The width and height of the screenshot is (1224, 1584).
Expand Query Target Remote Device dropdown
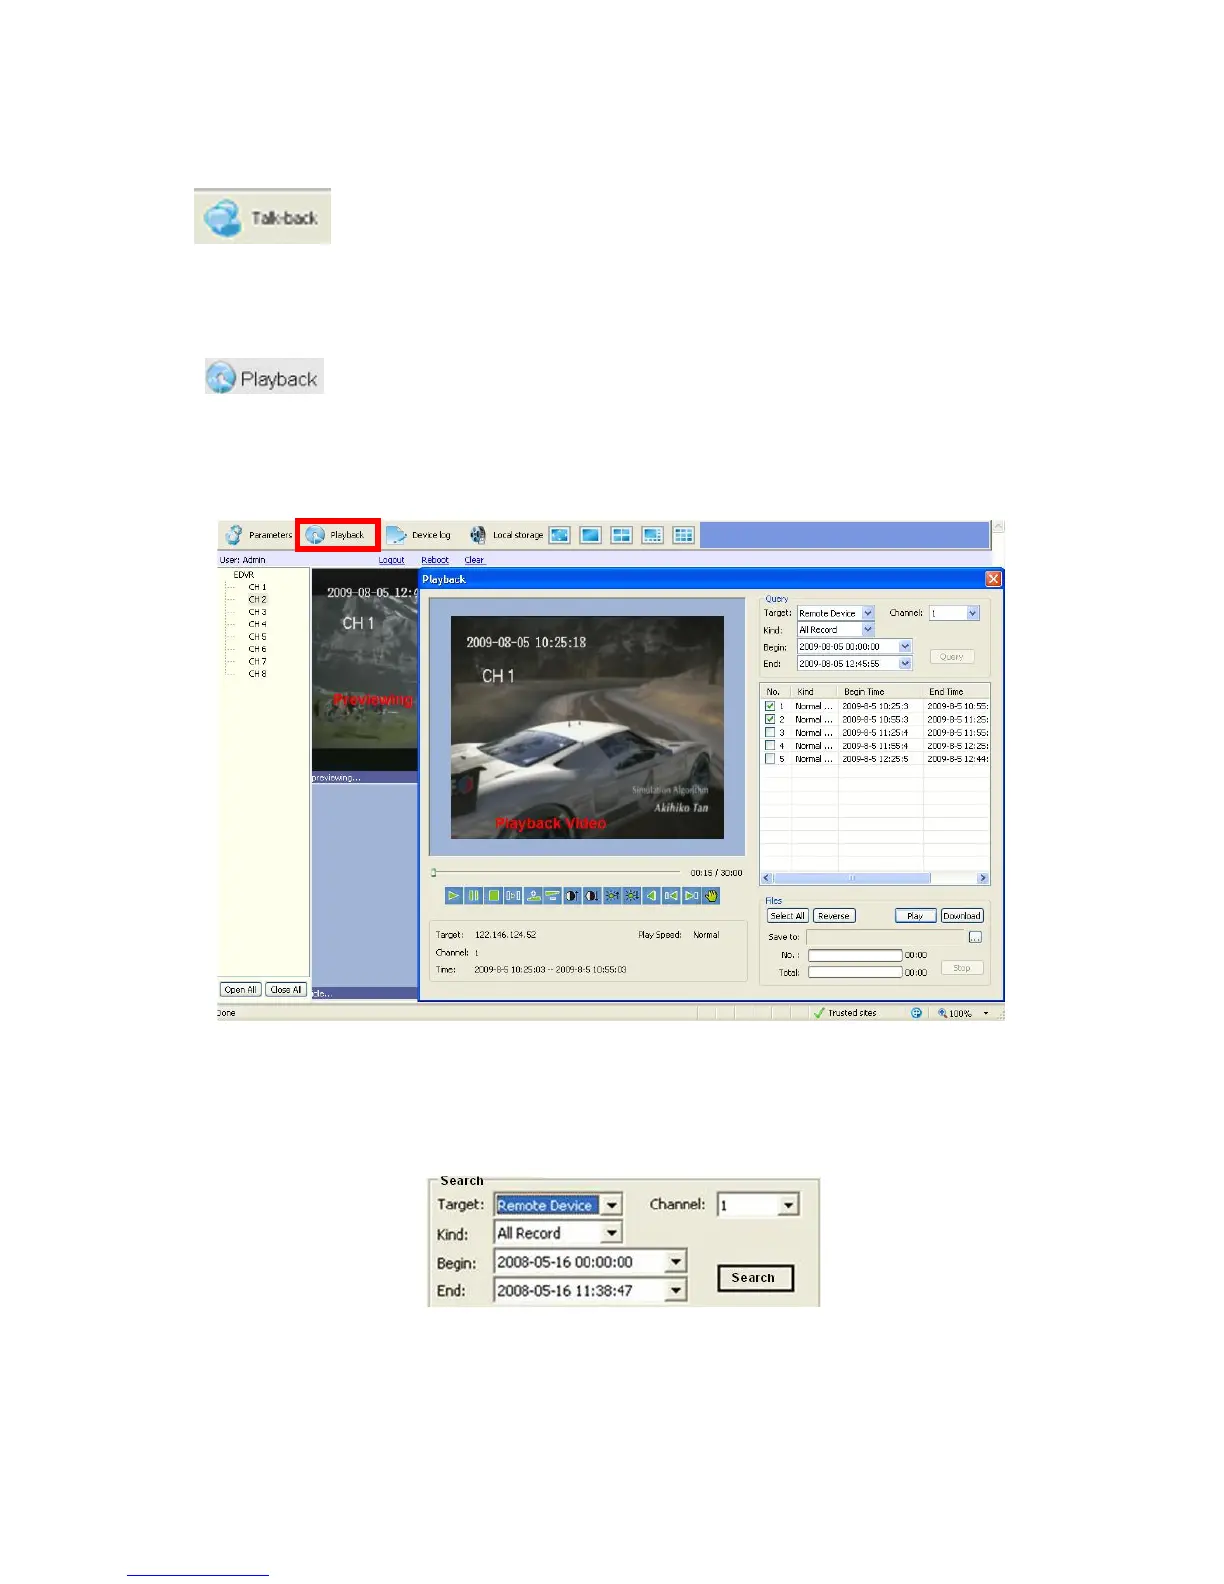[868, 613]
